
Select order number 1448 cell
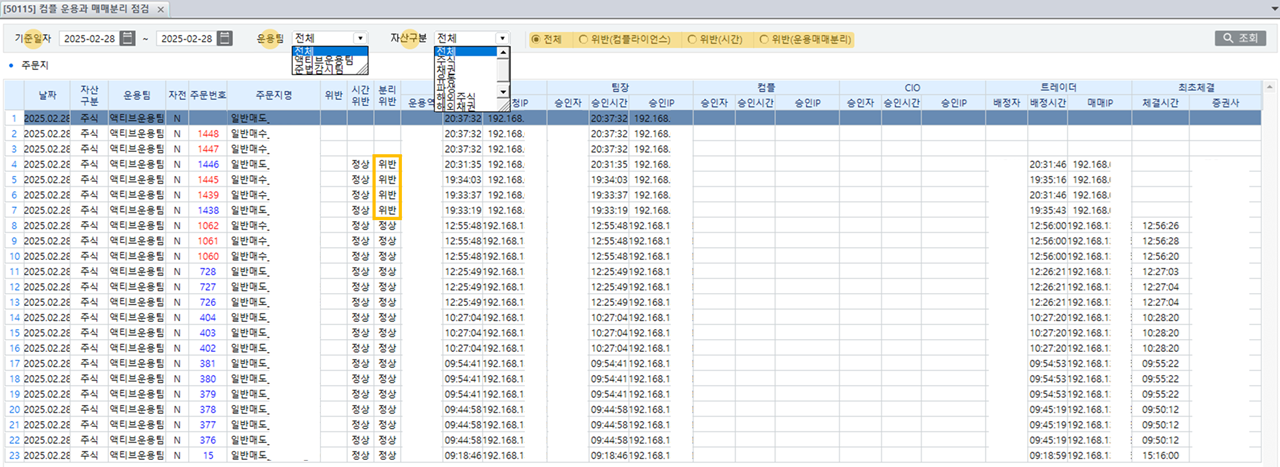pos(208,133)
